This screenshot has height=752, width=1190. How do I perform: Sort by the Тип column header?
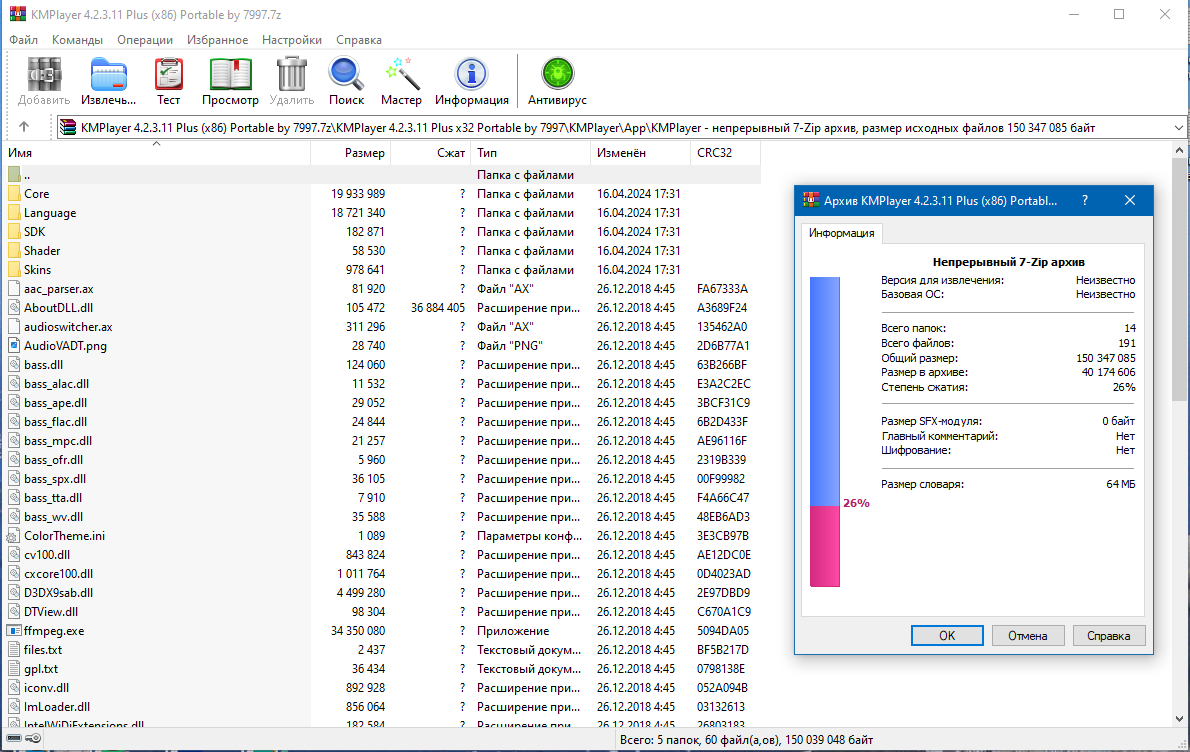(530, 153)
